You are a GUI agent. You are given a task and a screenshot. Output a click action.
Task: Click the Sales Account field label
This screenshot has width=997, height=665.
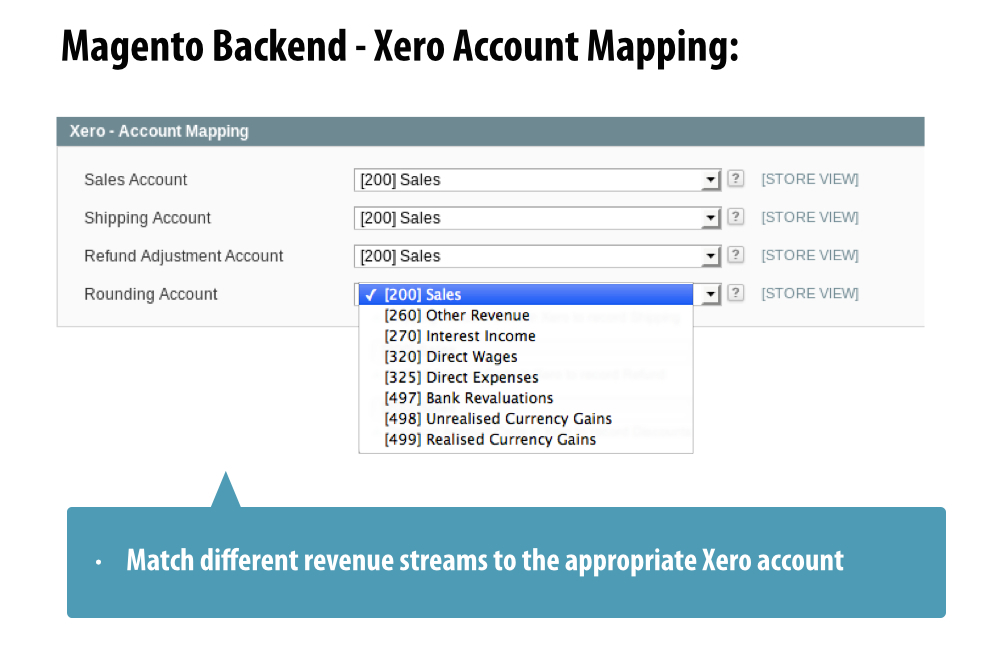[x=136, y=180]
